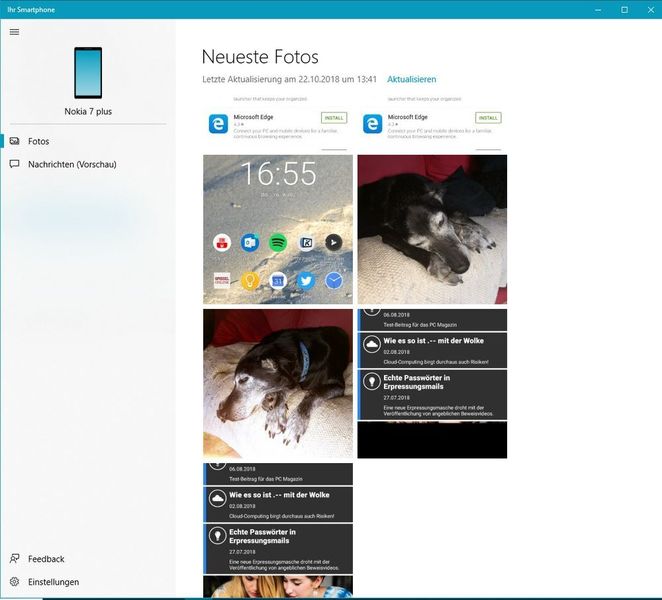Image resolution: width=662 pixels, height=600 pixels.
Task: Click the Nokia 7 plus phone image
Action: tap(88, 73)
